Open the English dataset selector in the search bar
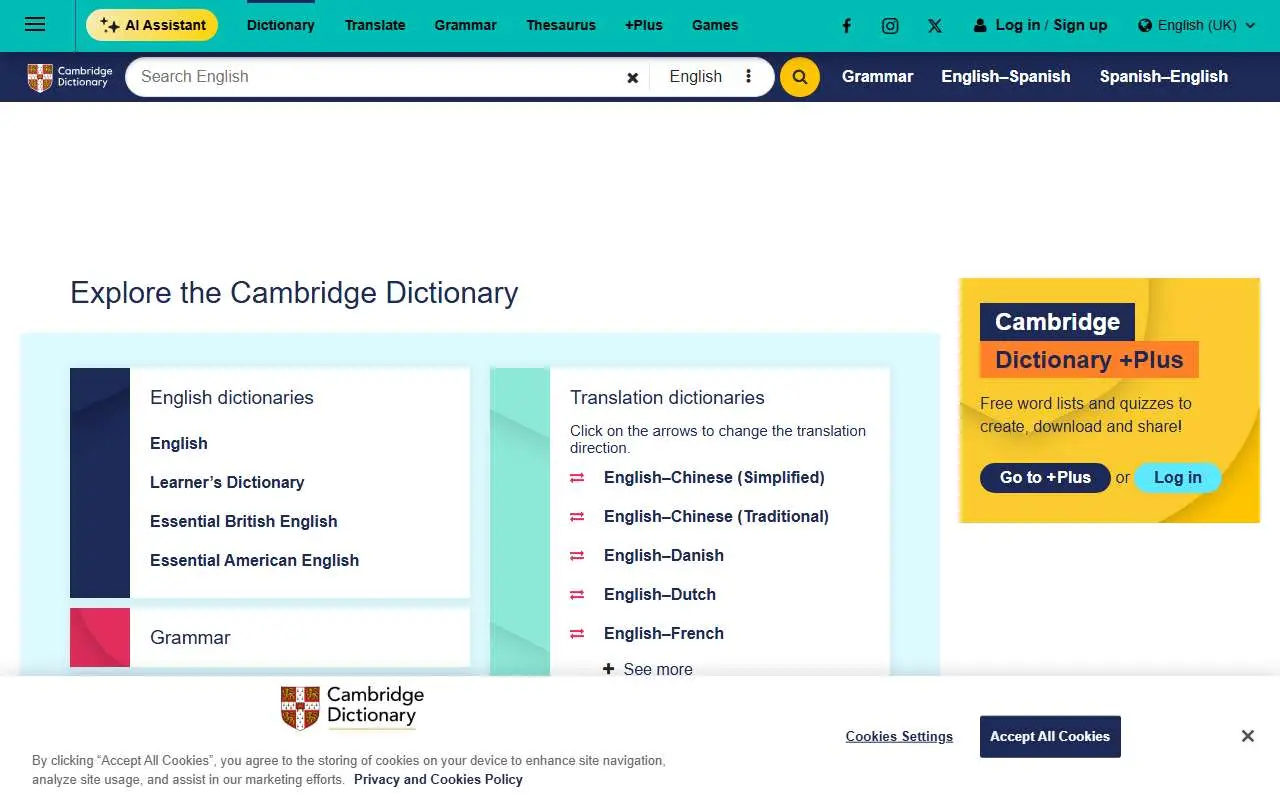This screenshot has height=800, width=1280. coord(695,77)
